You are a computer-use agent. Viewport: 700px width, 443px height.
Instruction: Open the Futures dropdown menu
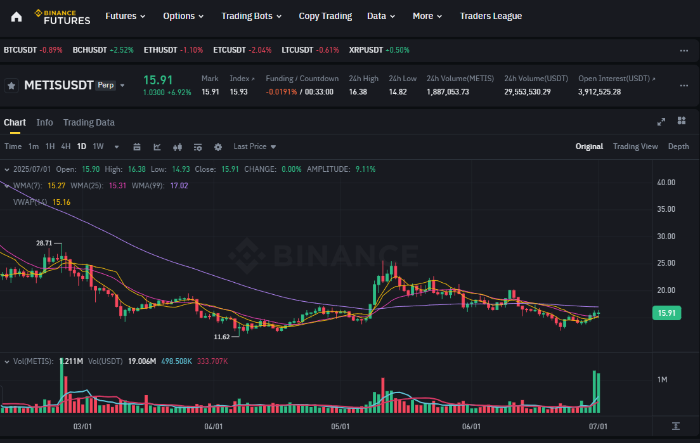click(x=125, y=16)
